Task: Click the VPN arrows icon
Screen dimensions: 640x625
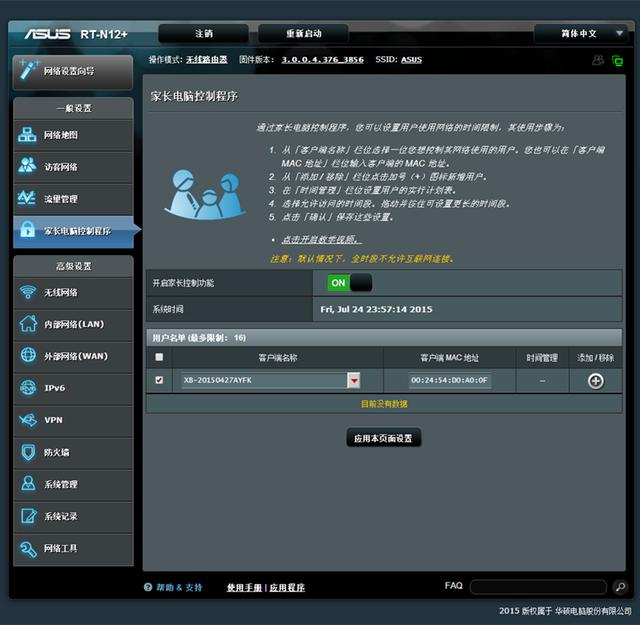Action: (28, 420)
